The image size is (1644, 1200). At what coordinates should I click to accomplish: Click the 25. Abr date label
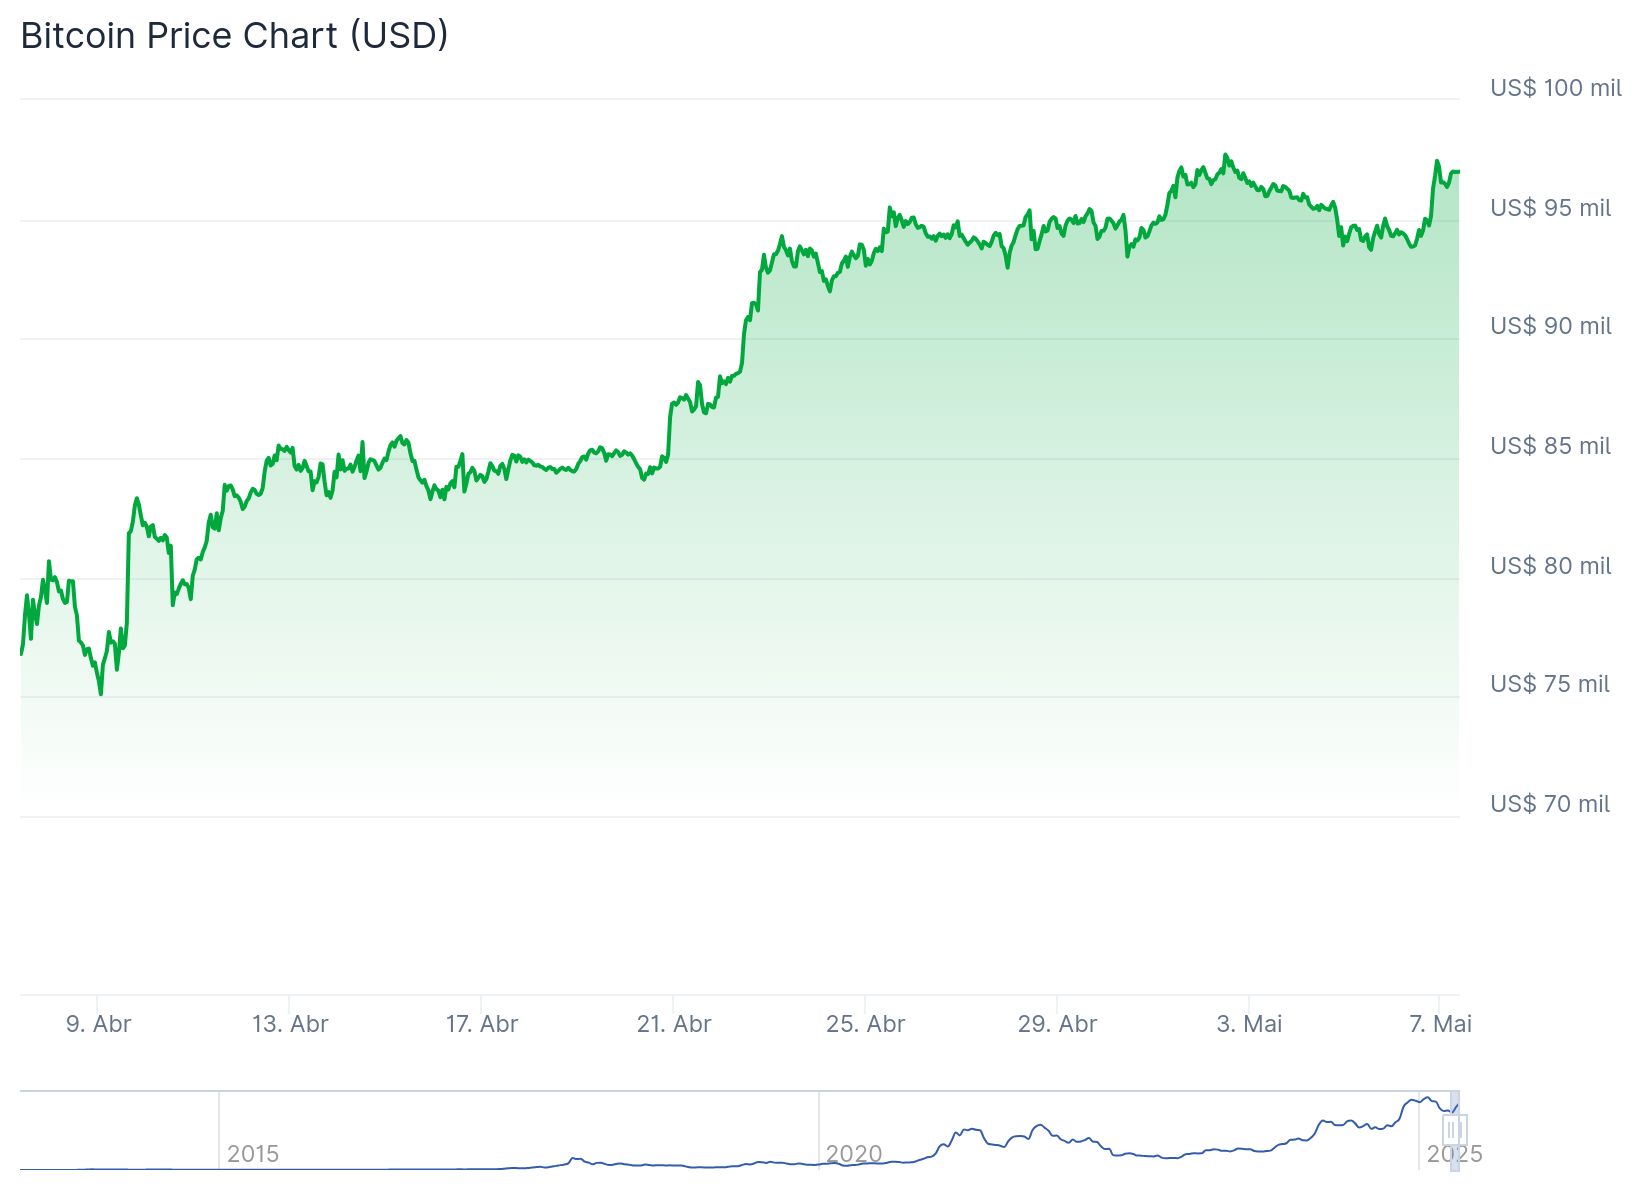coord(865,1024)
